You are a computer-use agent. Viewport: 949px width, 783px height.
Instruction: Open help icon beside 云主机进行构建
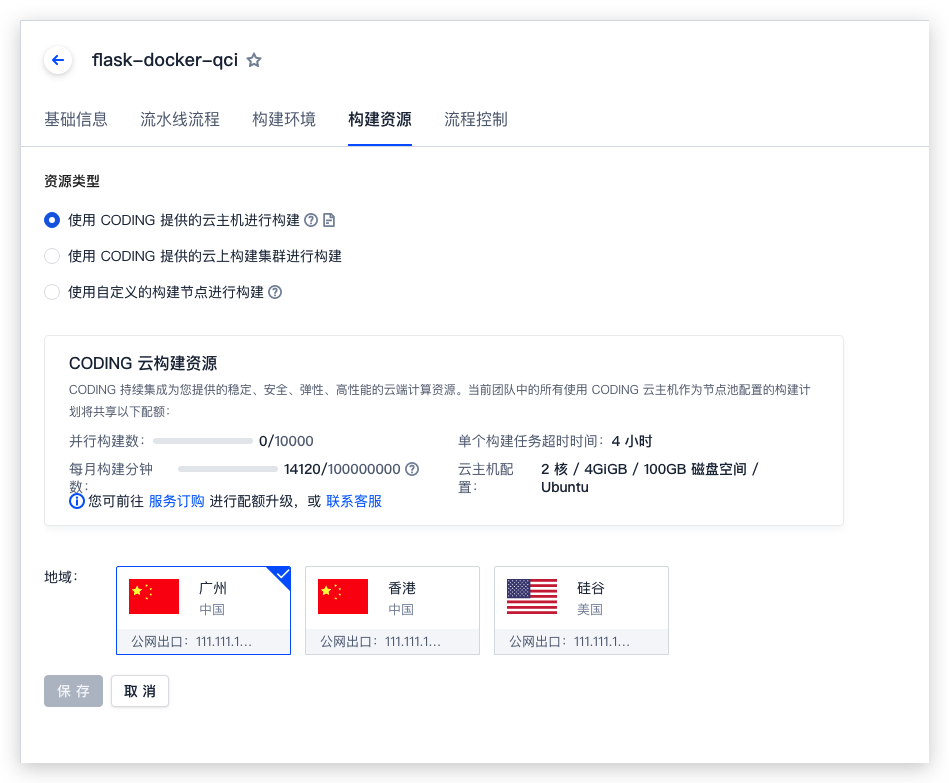(x=310, y=220)
